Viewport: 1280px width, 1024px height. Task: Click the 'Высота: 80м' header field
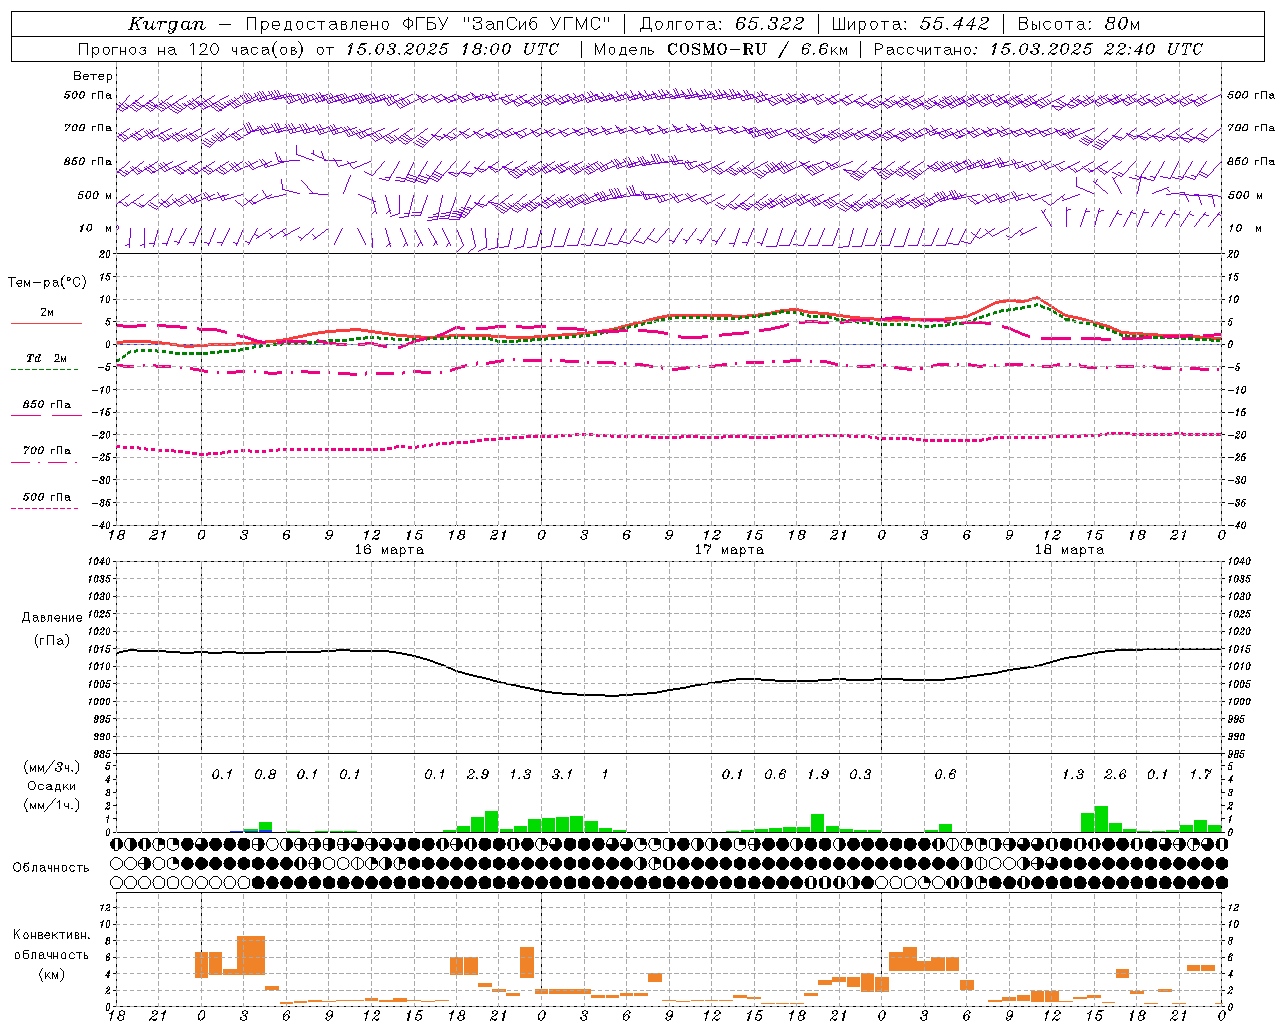[1079, 24]
